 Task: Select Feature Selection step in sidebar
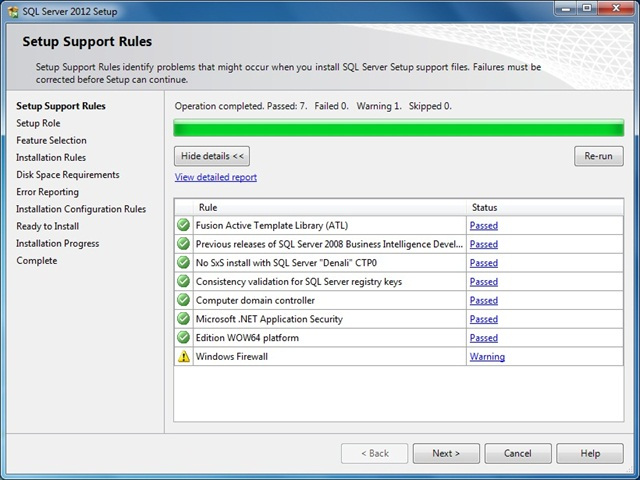coord(51,140)
